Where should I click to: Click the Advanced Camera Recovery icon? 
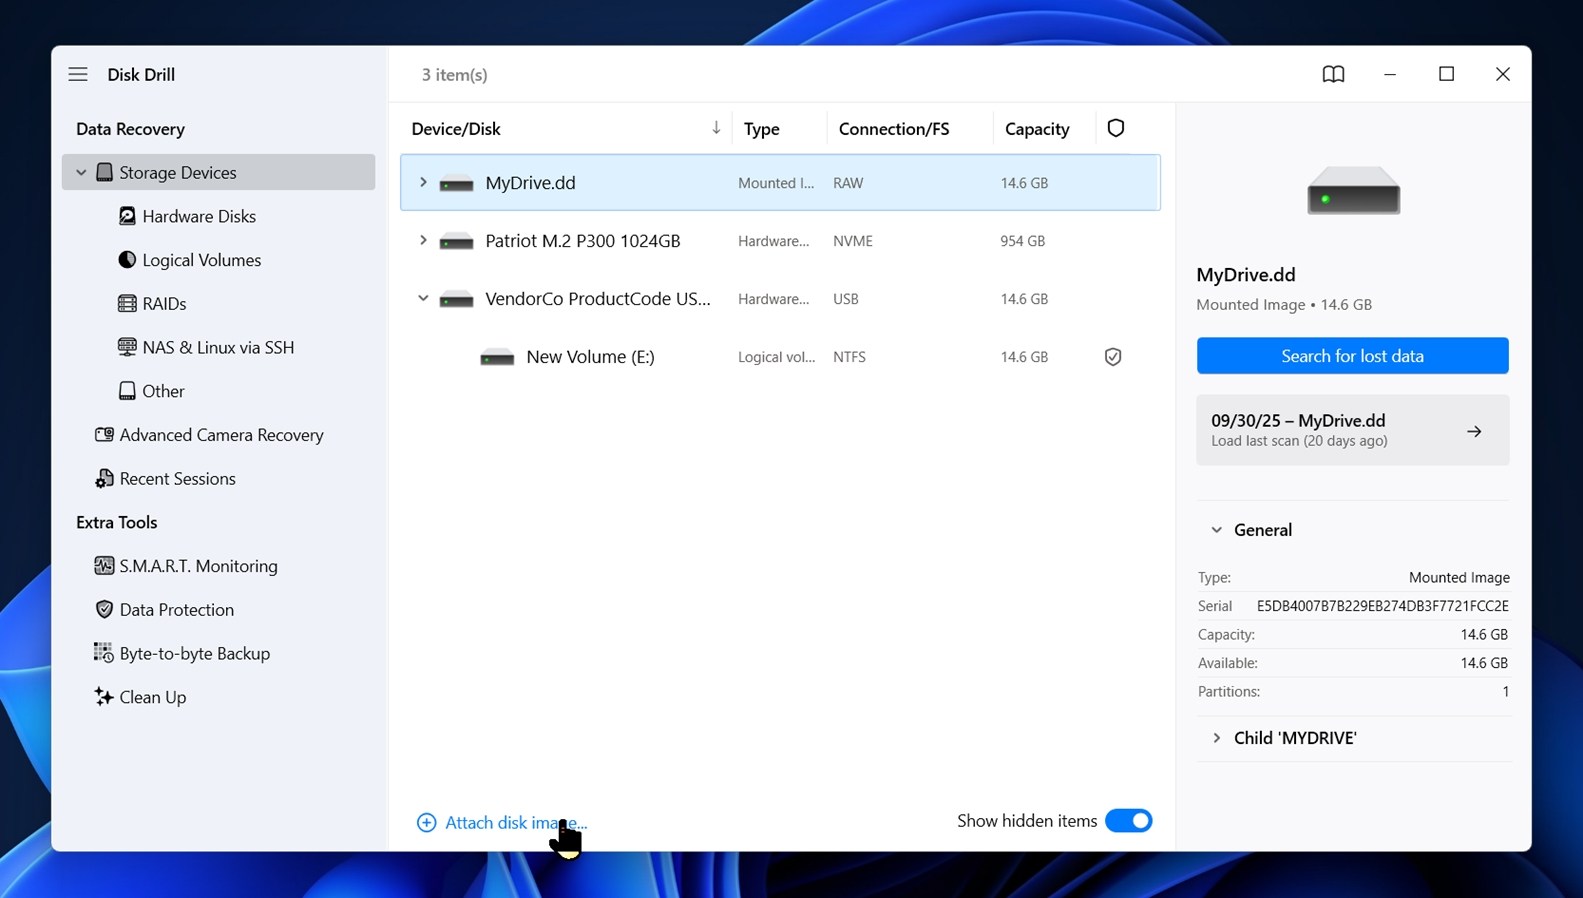pyautogui.click(x=104, y=435)
